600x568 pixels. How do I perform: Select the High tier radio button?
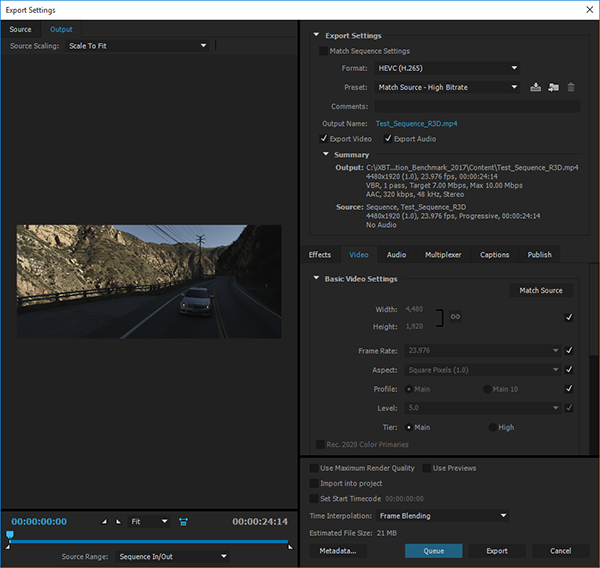pos(492,427)
